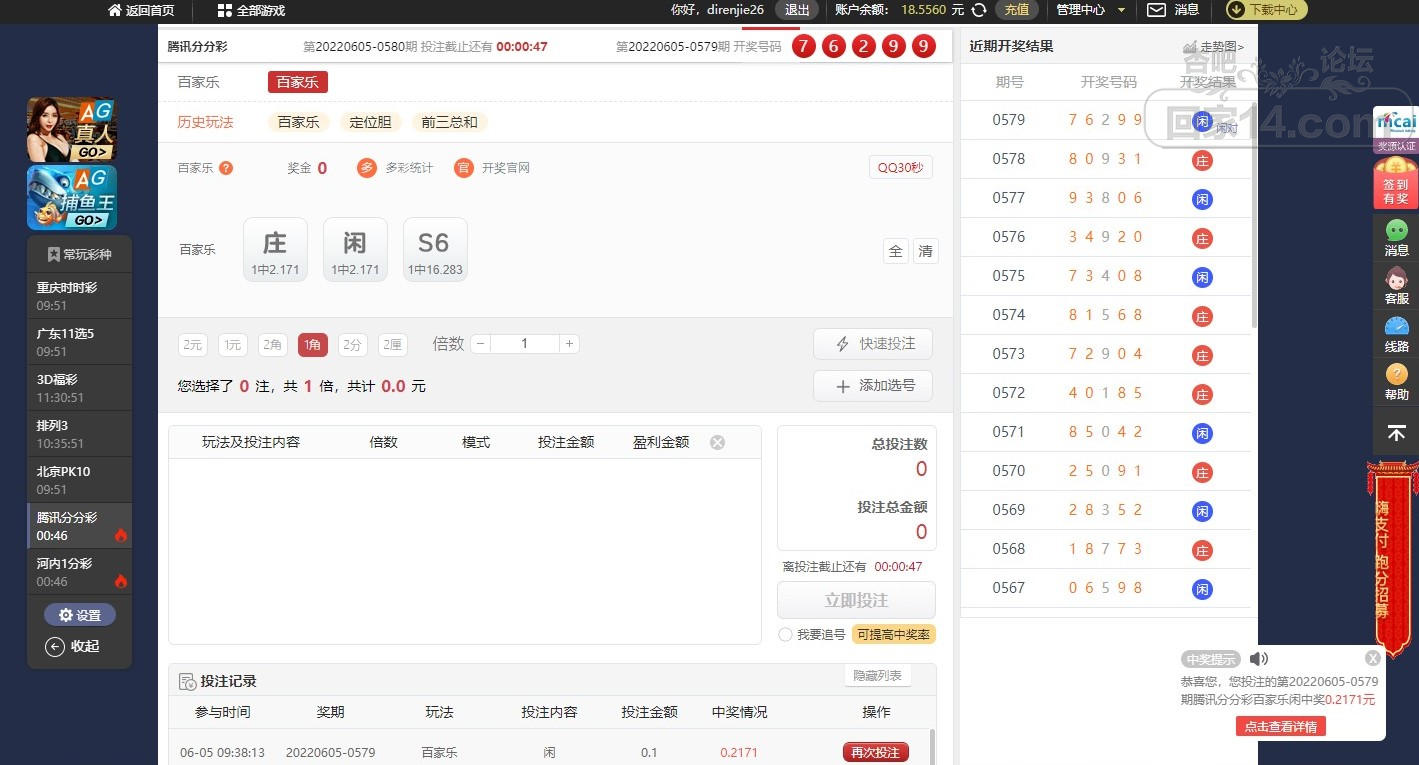Click the 添加选号 button
The height and width of the screenshot is (765, 1419).
pyautogui.click(x=872, y=386)
